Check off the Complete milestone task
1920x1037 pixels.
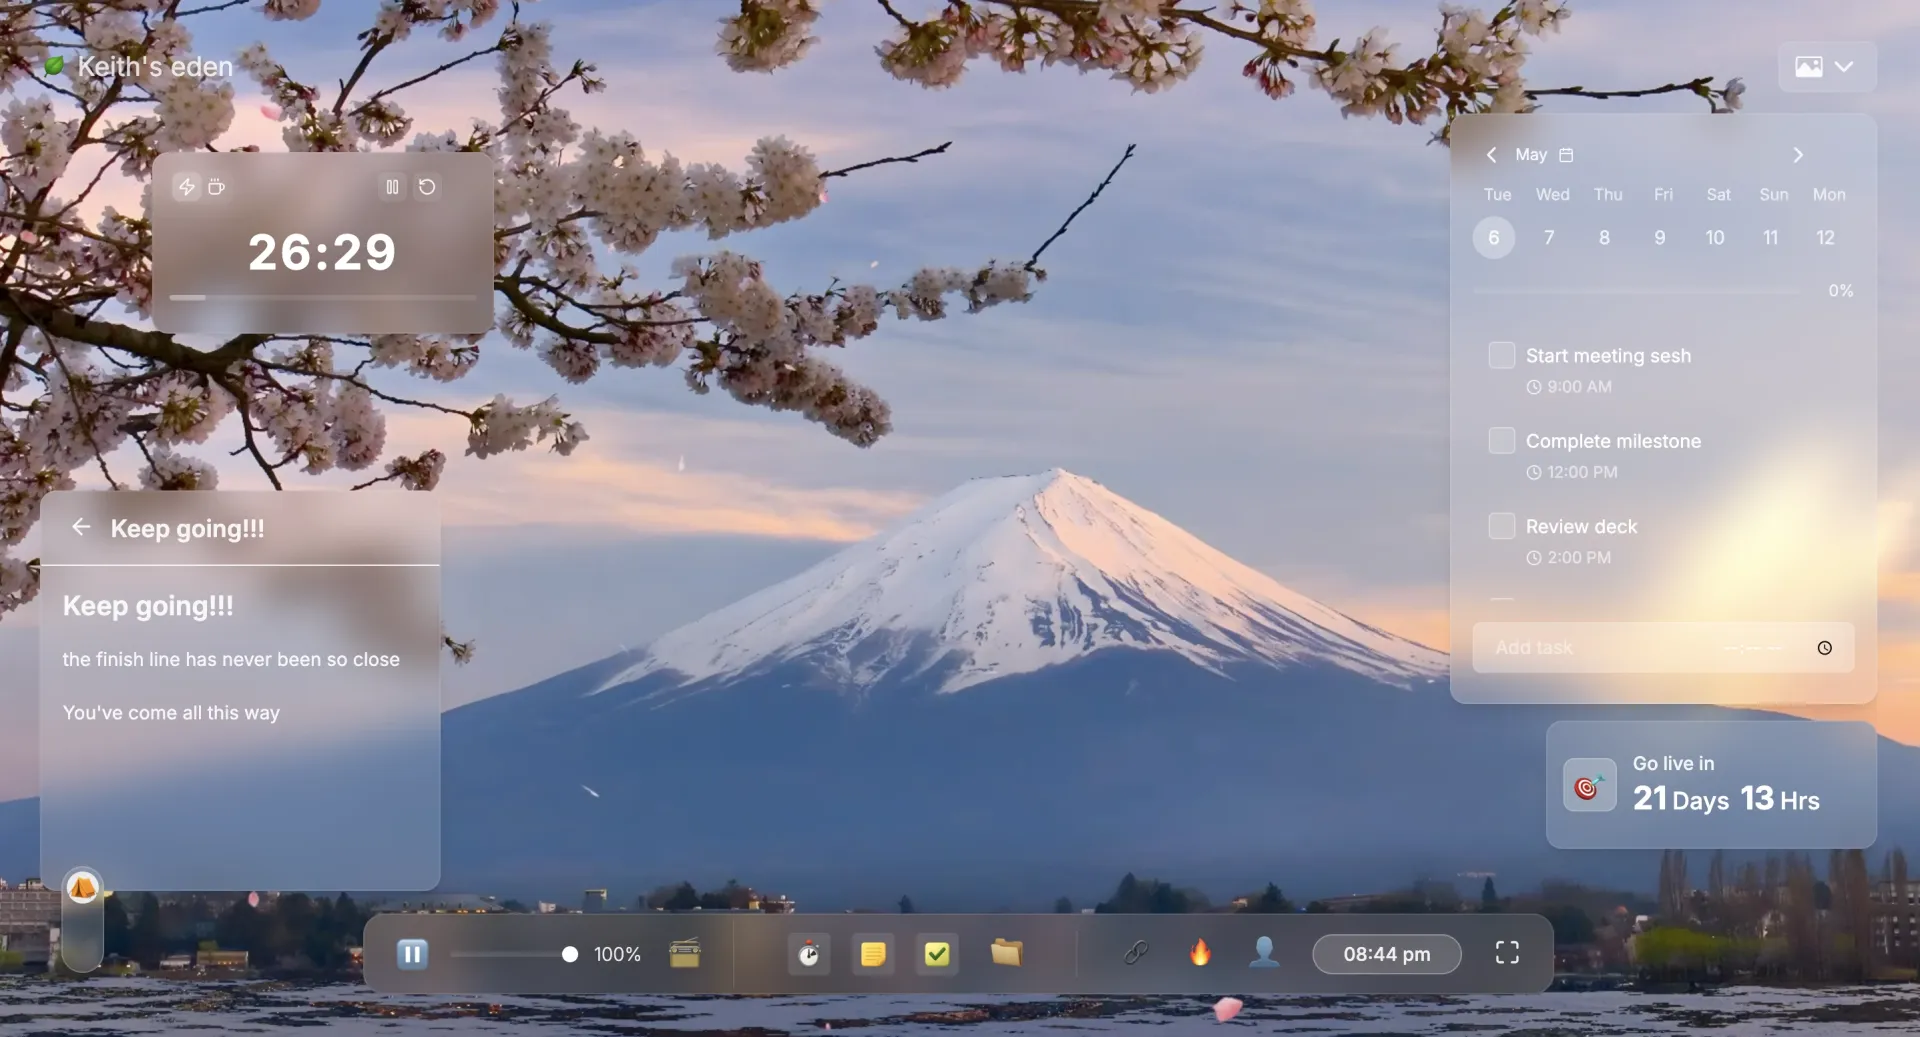click(x=1501, y=441)
